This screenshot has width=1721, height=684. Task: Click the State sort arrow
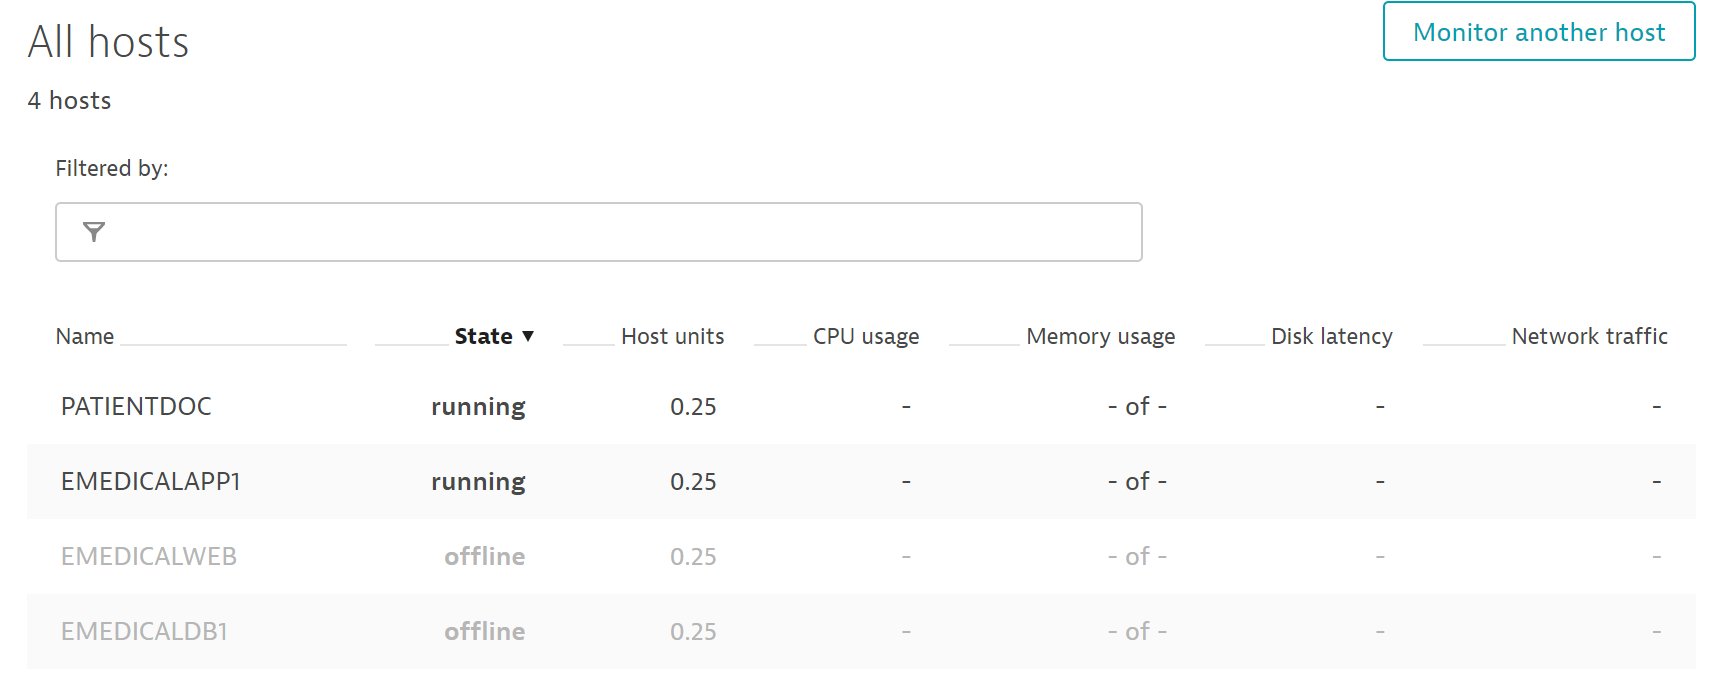(528, 336)
